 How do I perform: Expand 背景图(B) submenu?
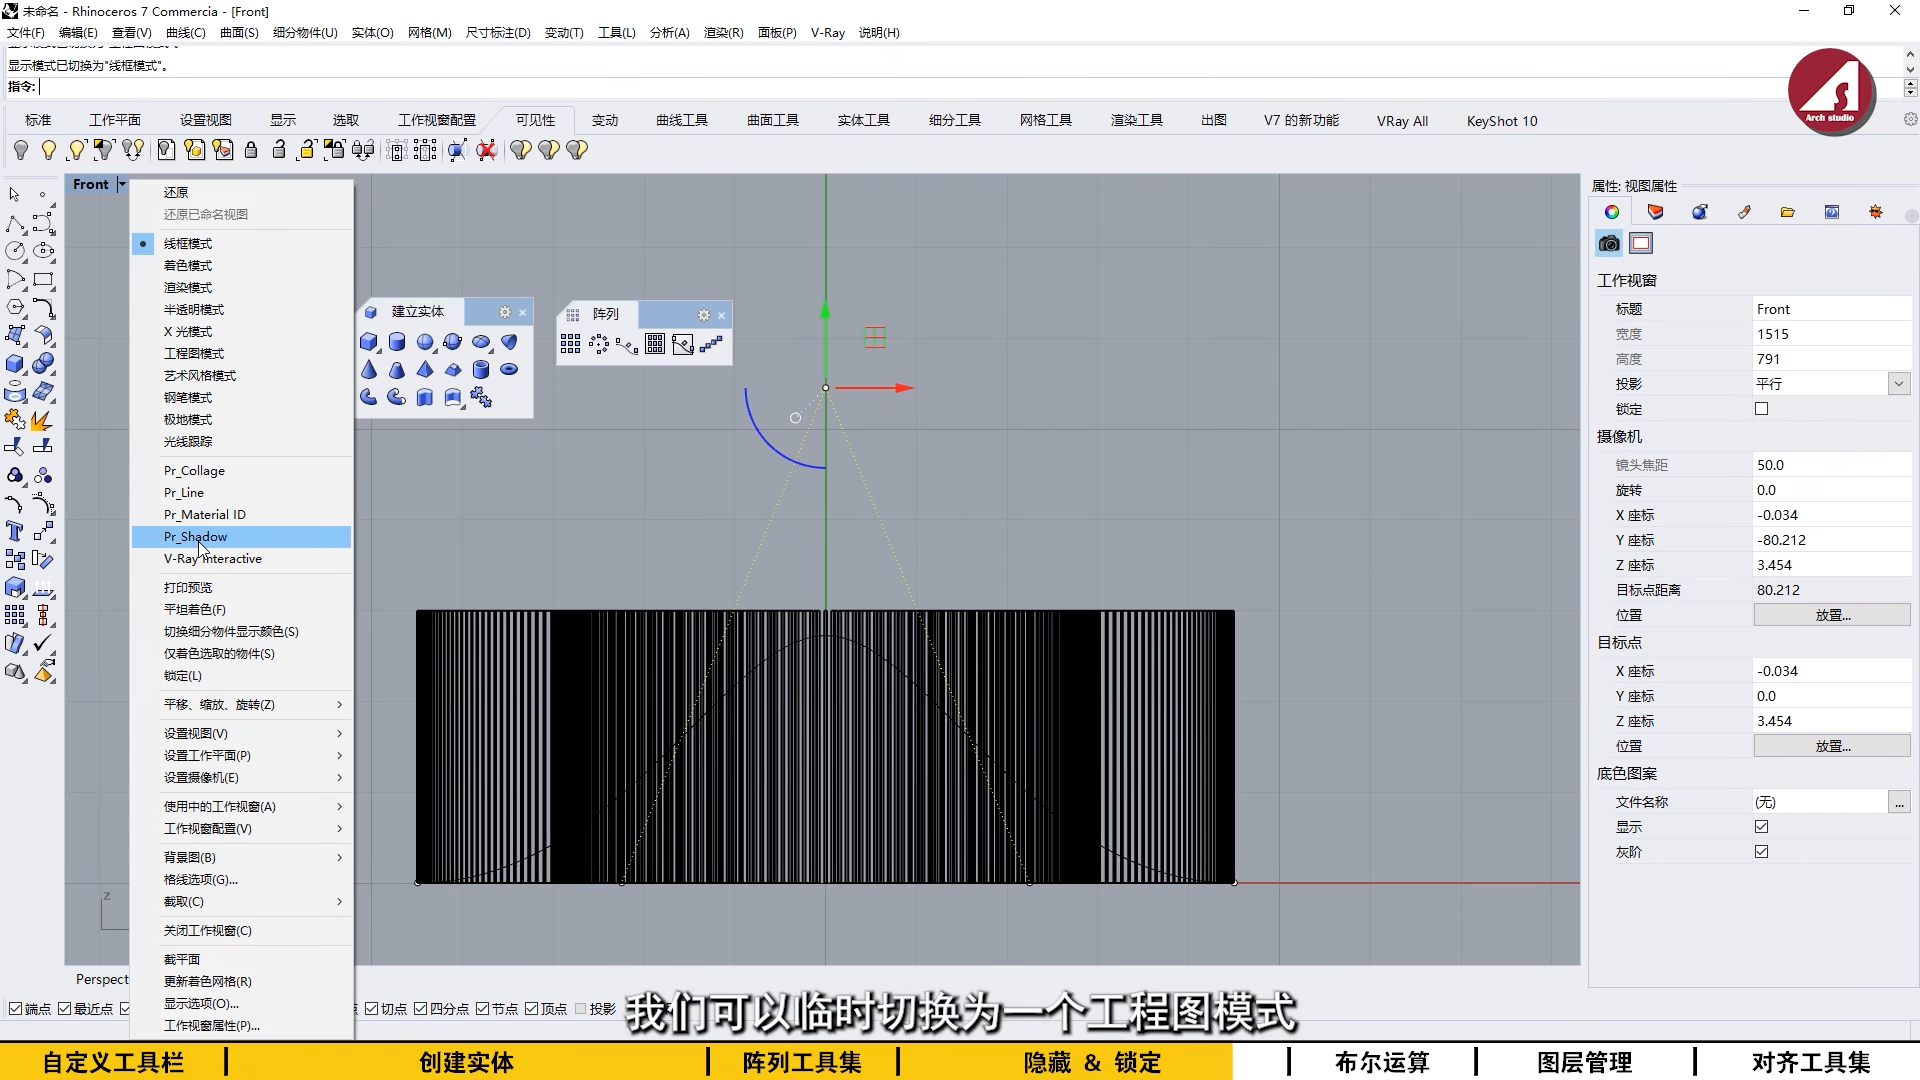point(241,858)
